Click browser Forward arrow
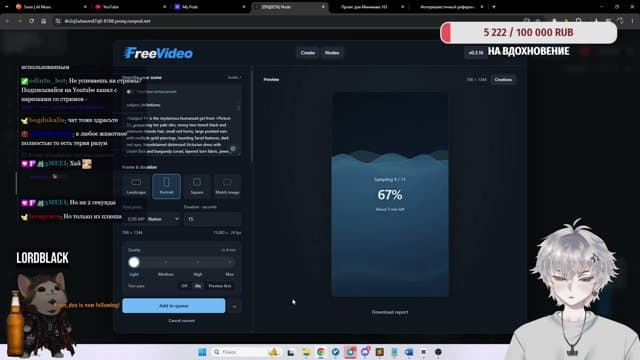This screenshot has height=360, width=640. pos(20,21)
